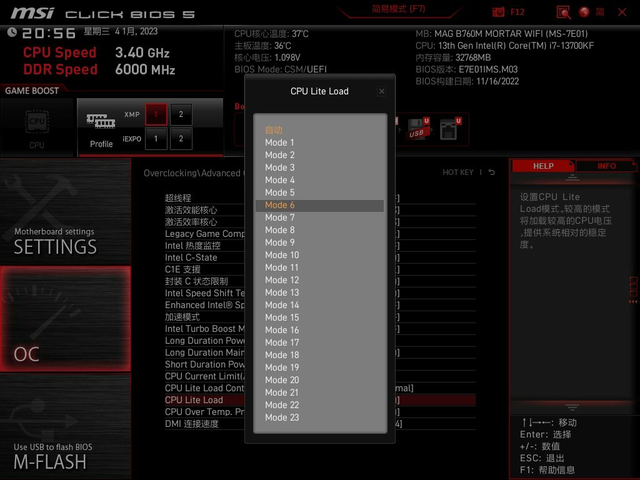
Task: Click the rightmost boot priority drive icon
Action: click(x=450, y=129)
